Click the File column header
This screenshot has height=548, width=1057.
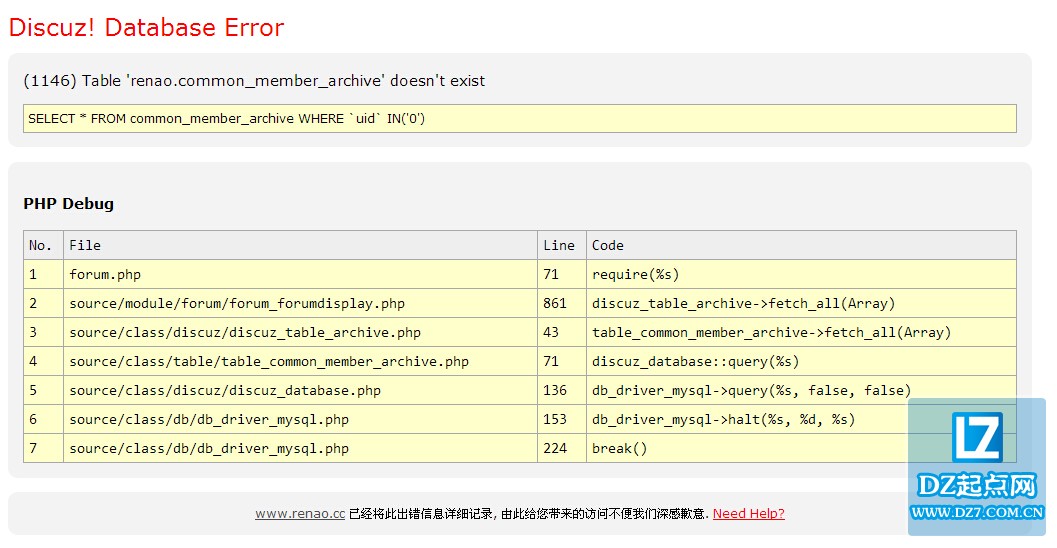pyautogui.click(x=300, y=245)
